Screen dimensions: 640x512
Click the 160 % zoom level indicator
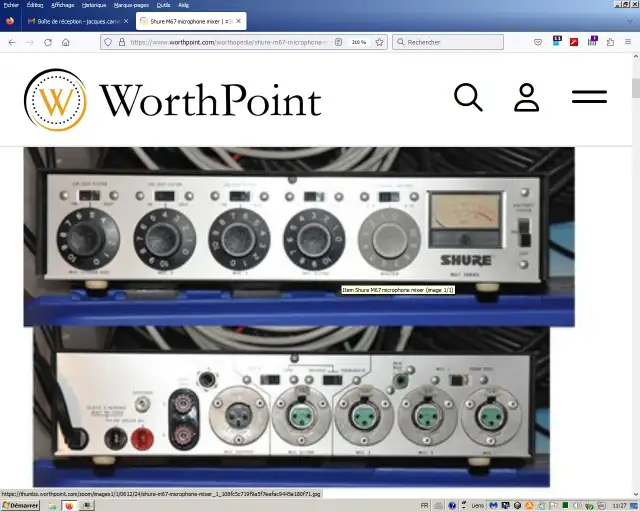pyautogui.click(x=359, y=42)
